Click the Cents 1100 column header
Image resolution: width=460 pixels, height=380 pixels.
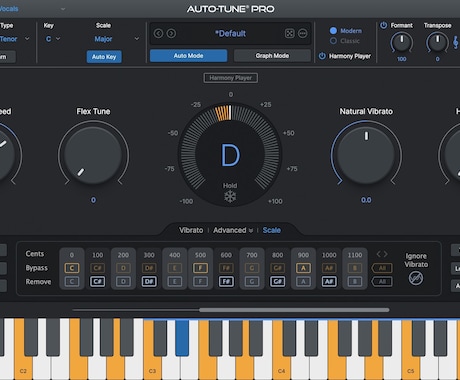(x=355, y=255)
